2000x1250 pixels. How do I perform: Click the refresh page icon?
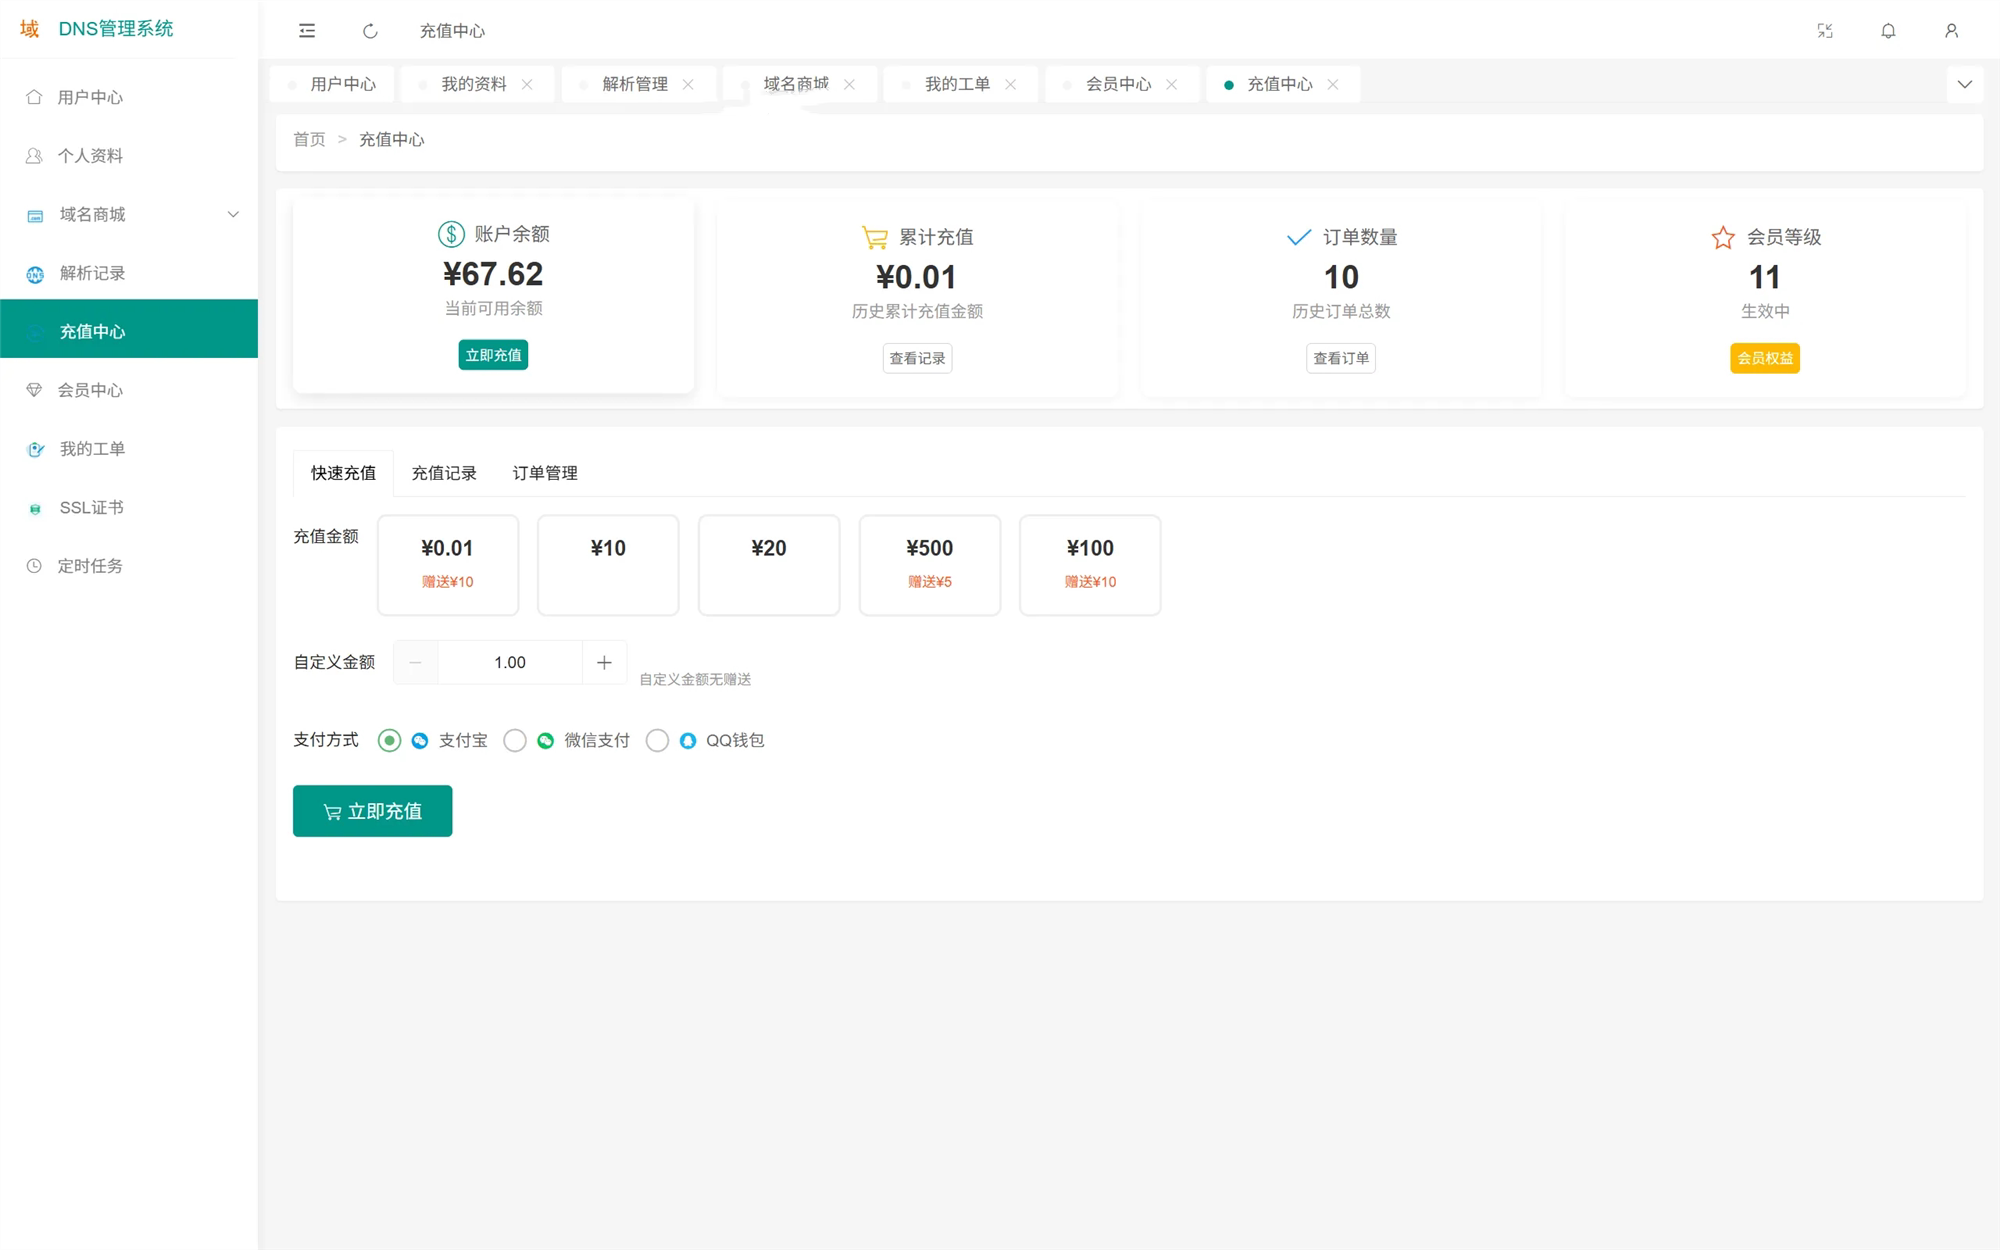[370, 31]
